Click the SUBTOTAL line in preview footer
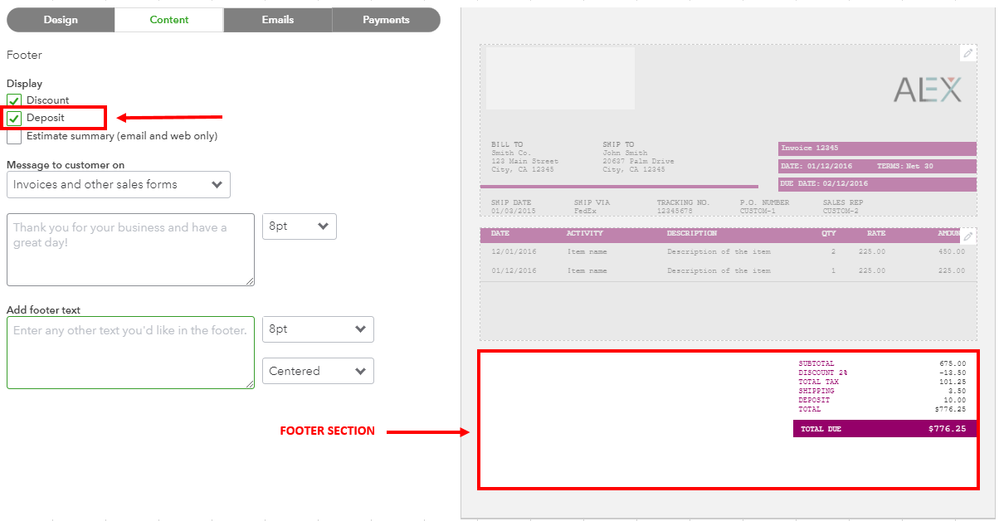This screenshot has height=521, width=999. [882, 364]
